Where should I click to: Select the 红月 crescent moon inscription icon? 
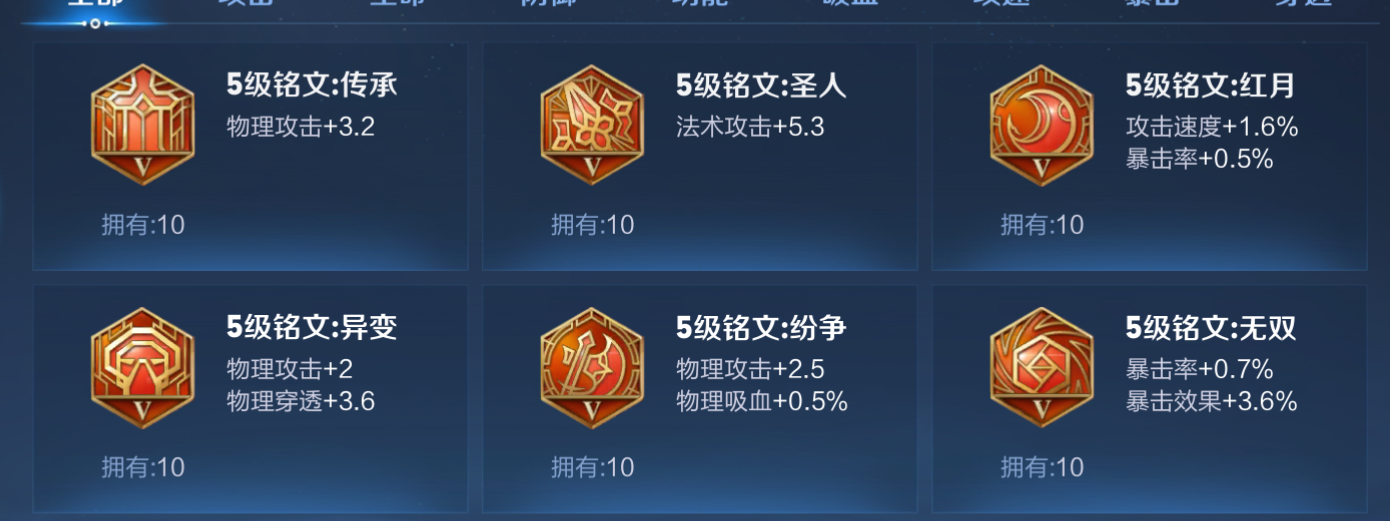[x=1042, y=125]
